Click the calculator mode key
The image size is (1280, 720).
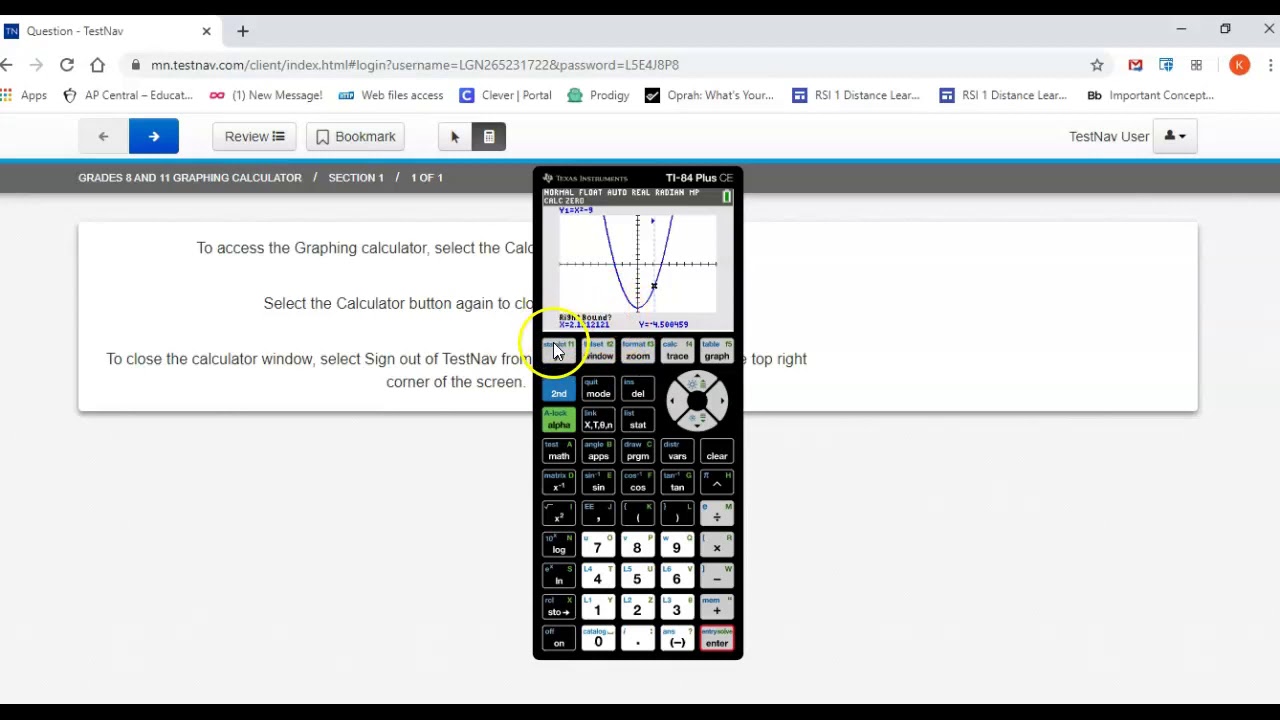pos(598,389)
